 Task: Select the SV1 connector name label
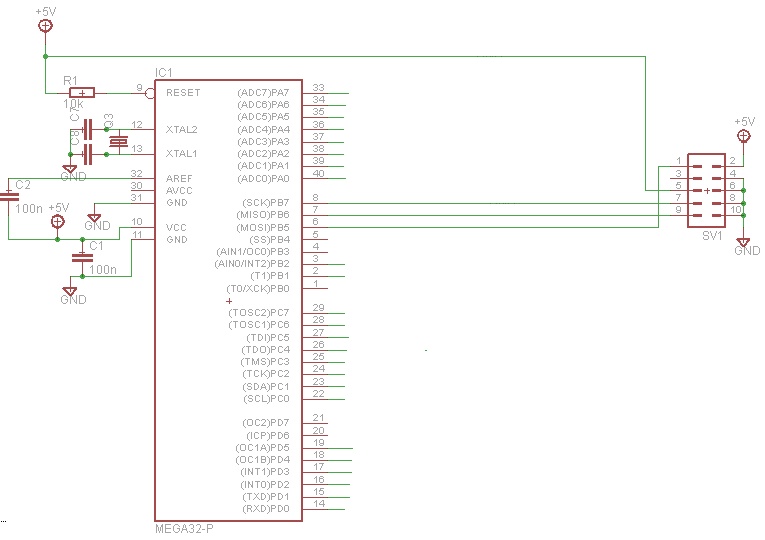(x=712, y=236)
